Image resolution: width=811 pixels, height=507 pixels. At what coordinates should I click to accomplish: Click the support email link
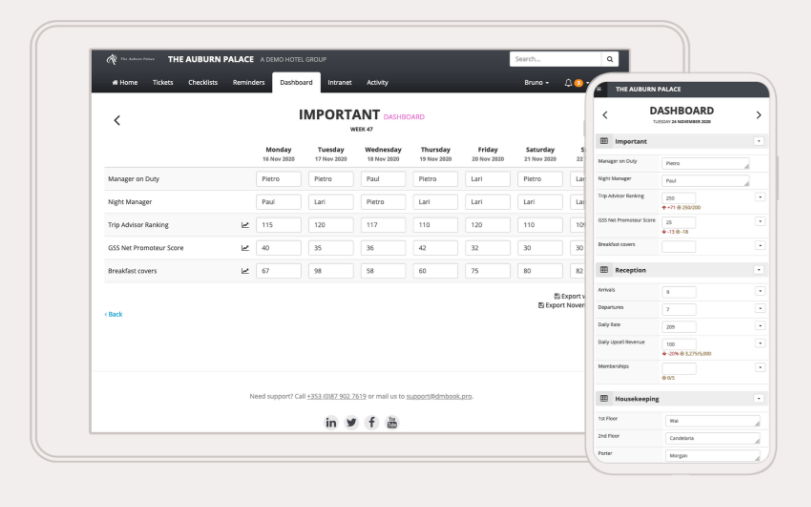coord(439,396)
